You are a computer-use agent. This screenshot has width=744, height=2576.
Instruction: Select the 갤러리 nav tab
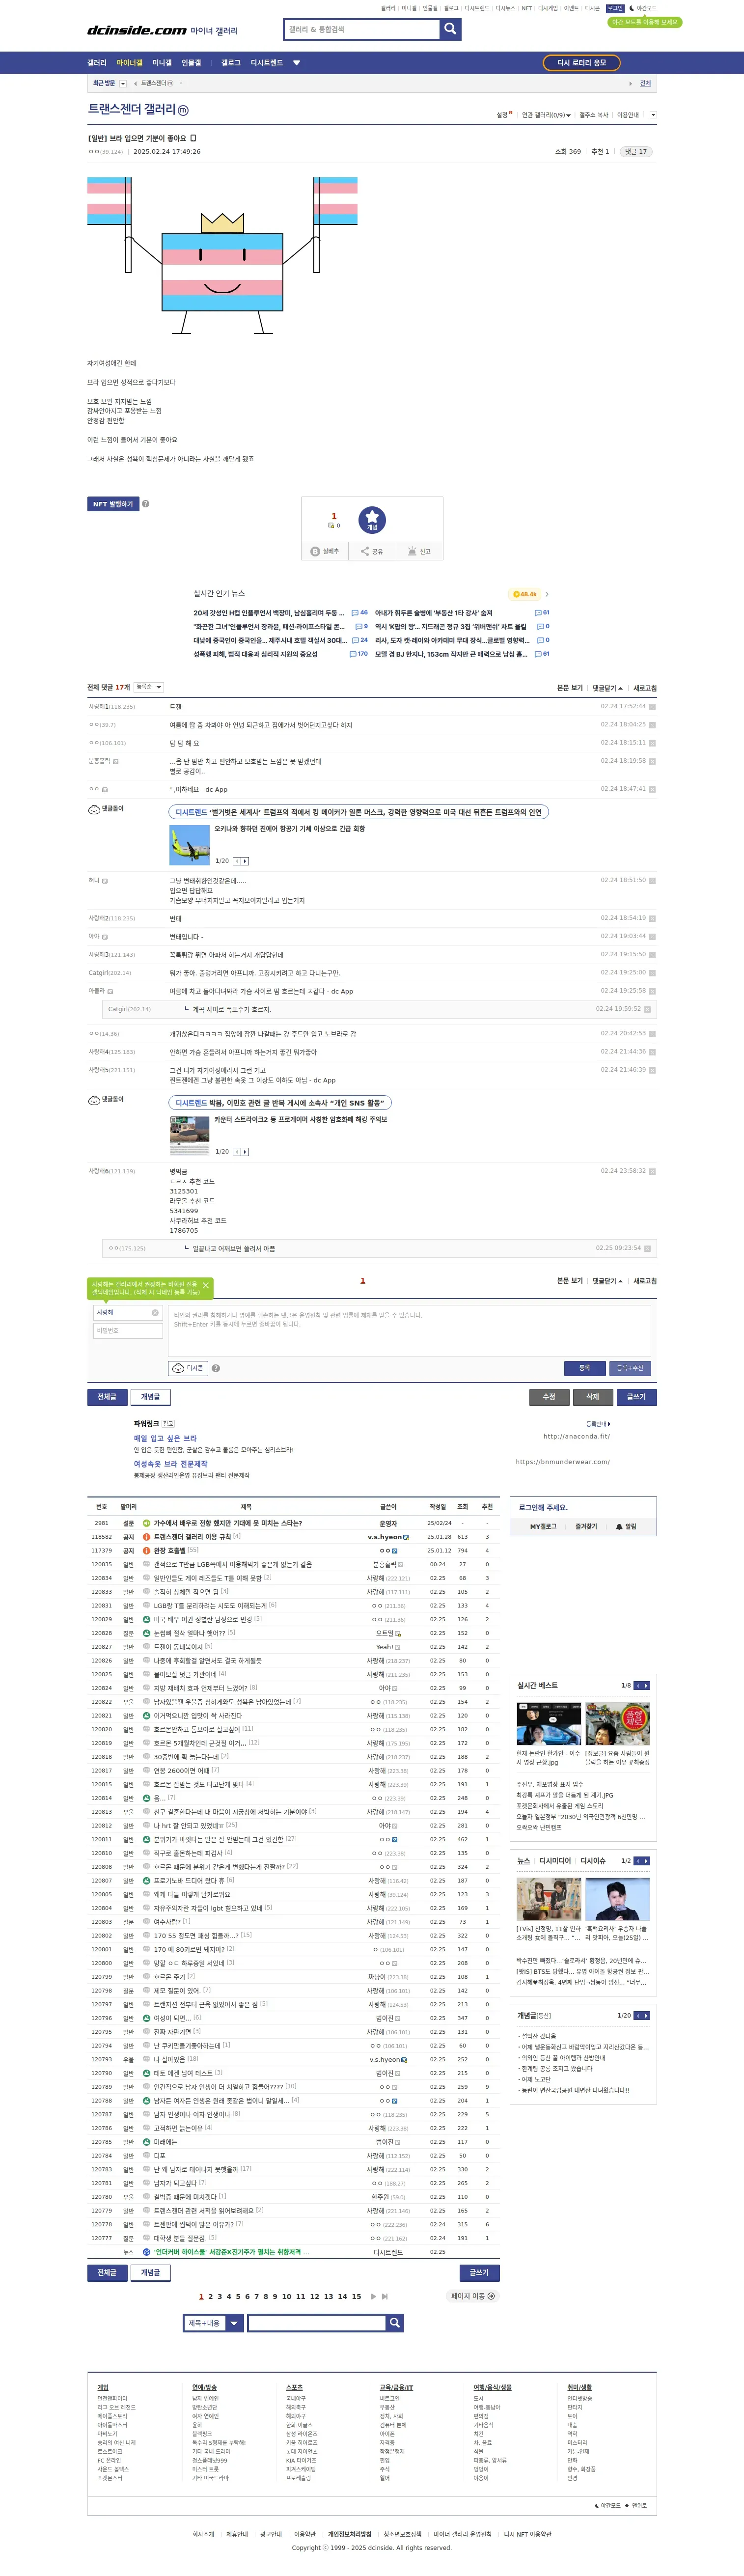[x=97, y=63]
